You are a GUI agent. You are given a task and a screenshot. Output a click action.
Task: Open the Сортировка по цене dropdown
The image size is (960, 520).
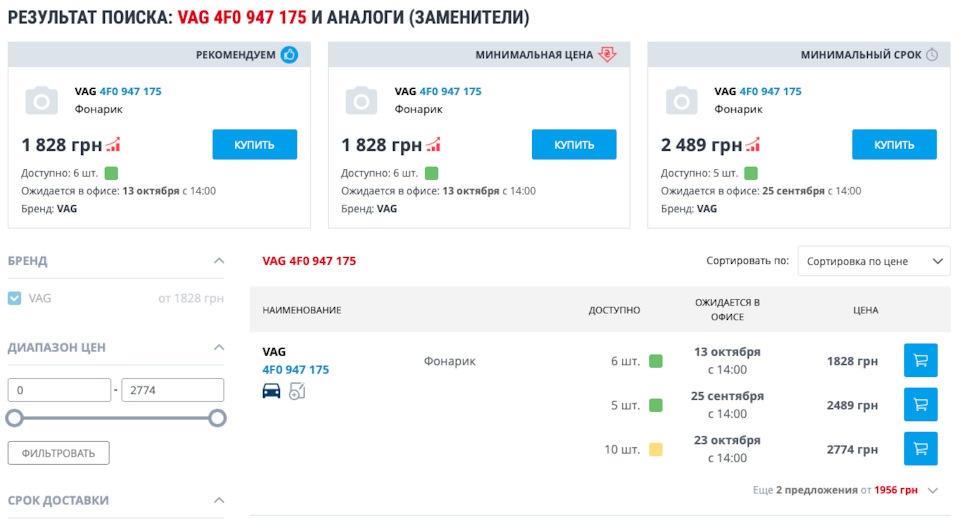(874, 261)
